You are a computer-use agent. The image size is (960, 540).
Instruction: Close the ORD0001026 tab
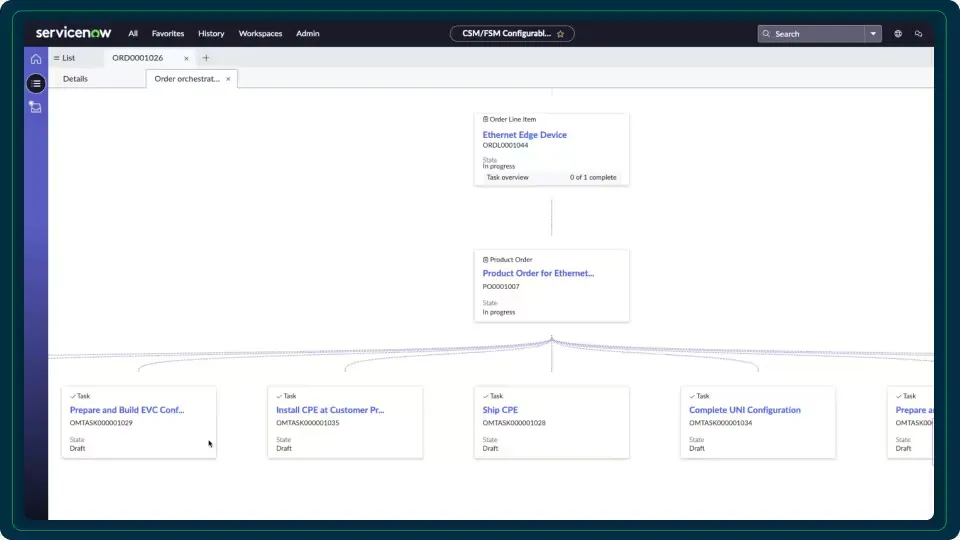(x=186, y=59)
